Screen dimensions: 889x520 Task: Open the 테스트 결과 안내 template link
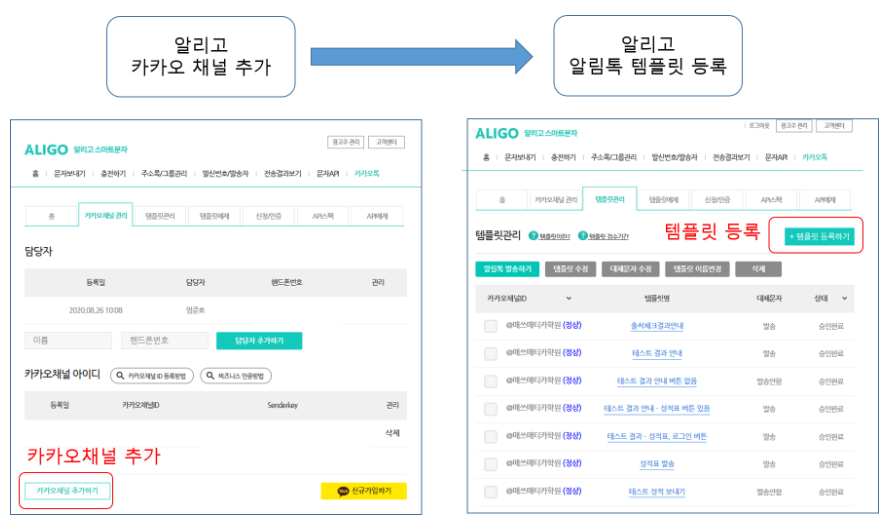pos(656,354)
